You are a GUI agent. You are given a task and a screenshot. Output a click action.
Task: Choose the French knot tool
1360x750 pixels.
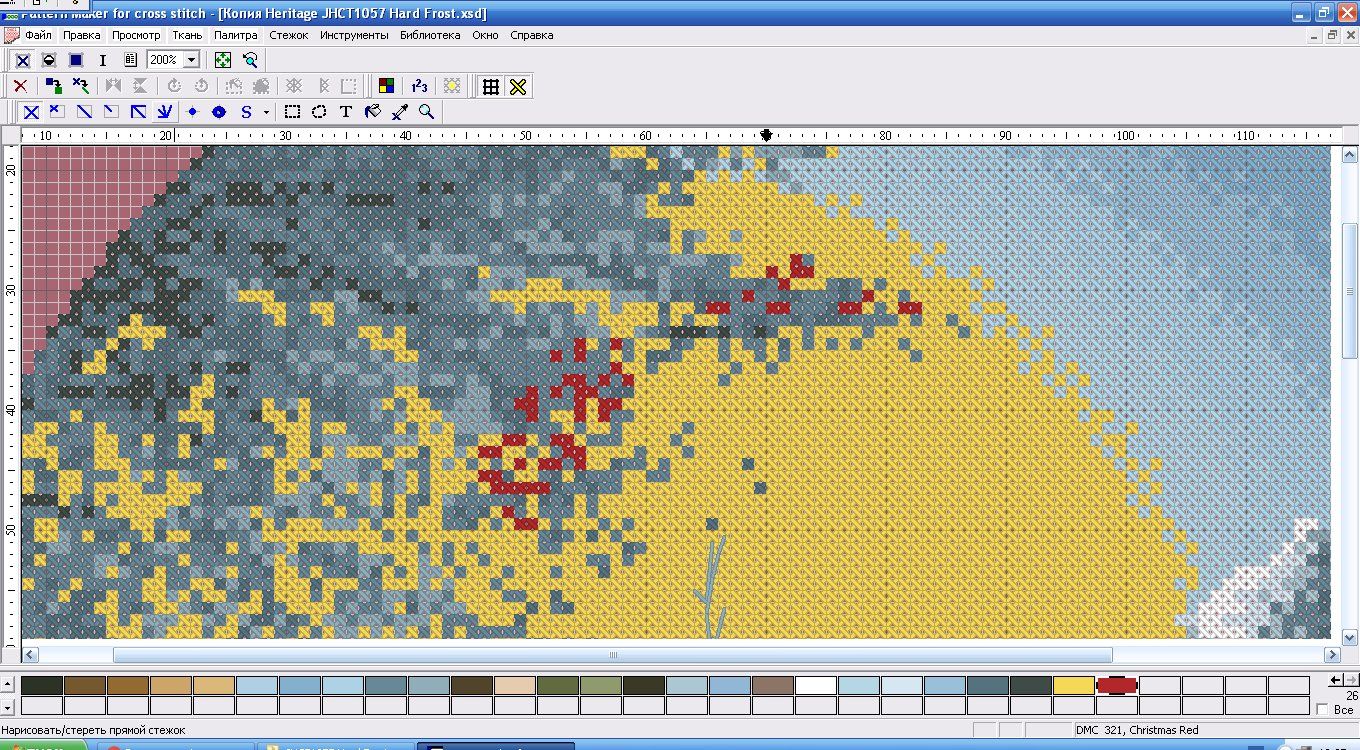point(193,112)
